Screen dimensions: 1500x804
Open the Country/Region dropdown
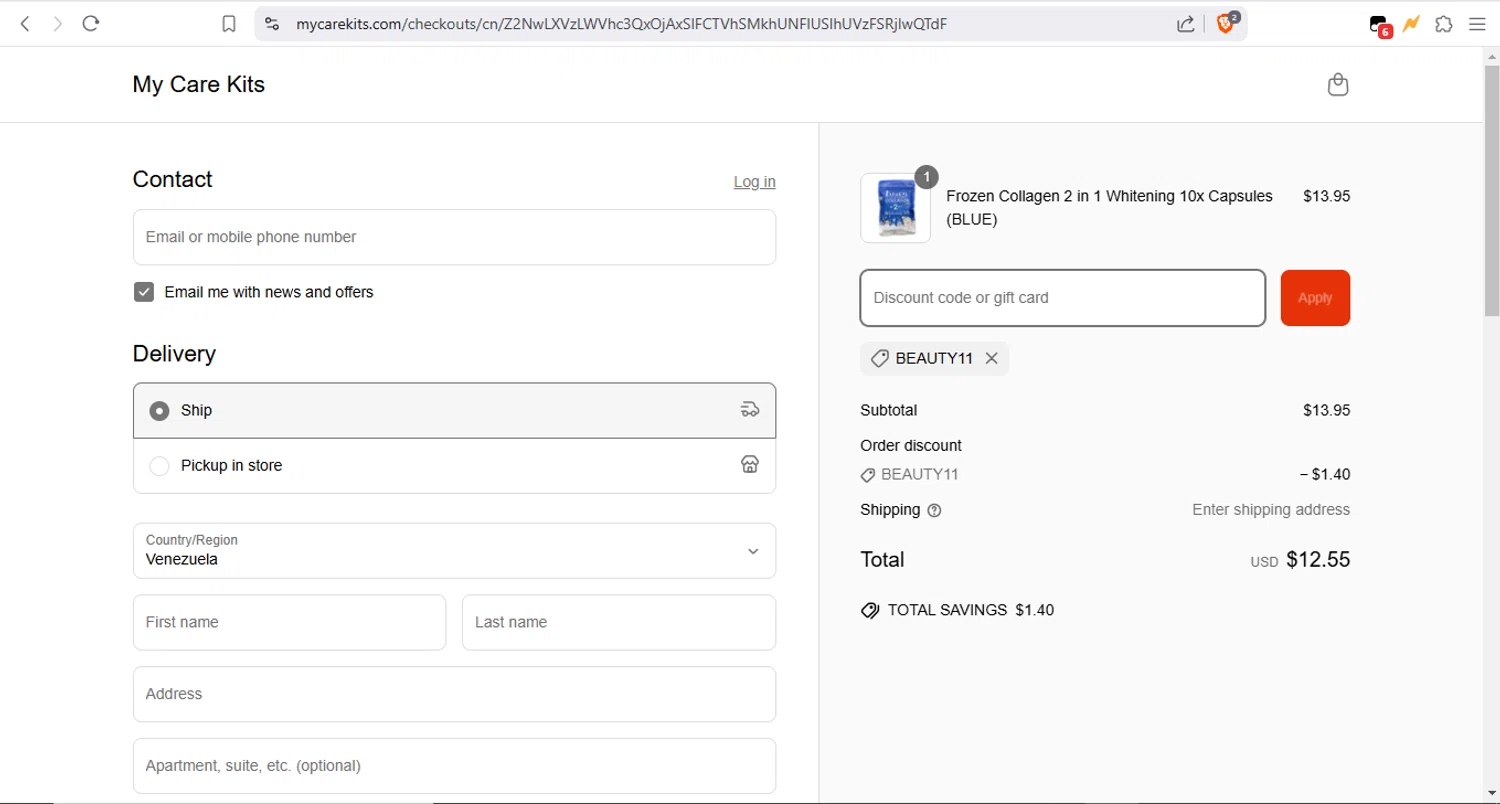454,550
